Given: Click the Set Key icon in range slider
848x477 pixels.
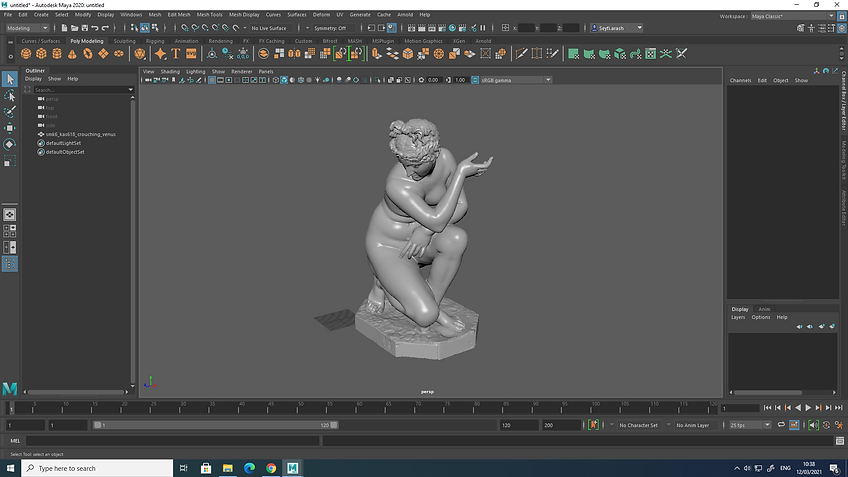Looking at the screenshot, I should click(593, 425).
